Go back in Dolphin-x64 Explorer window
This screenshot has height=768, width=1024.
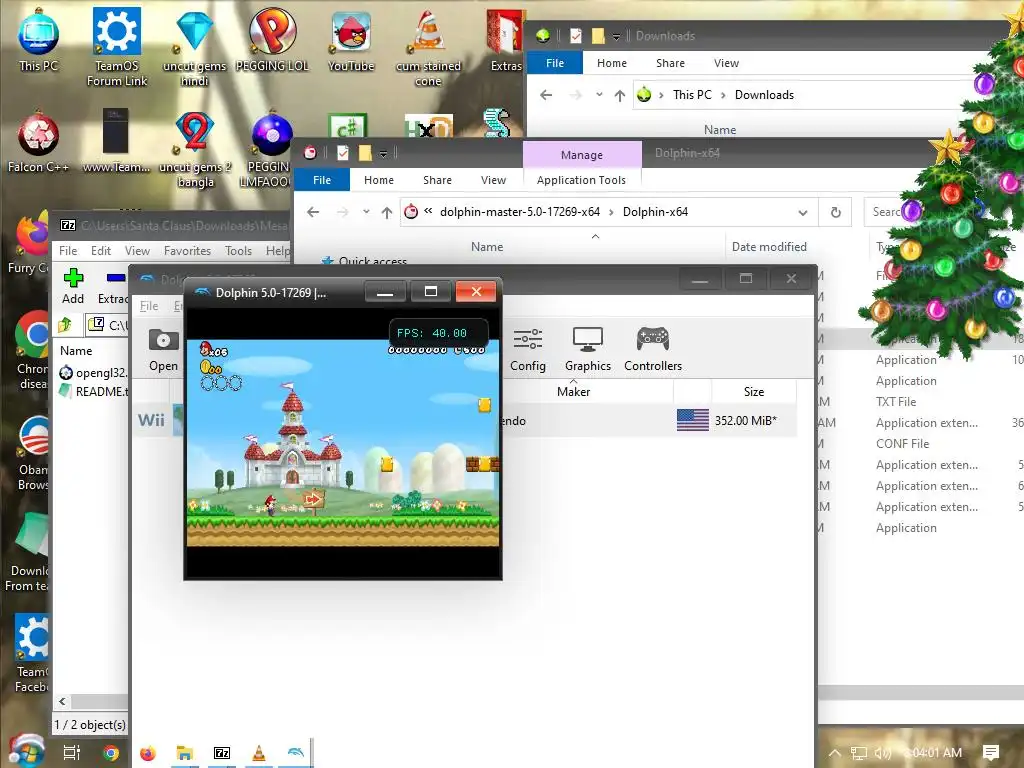[313, 212]
